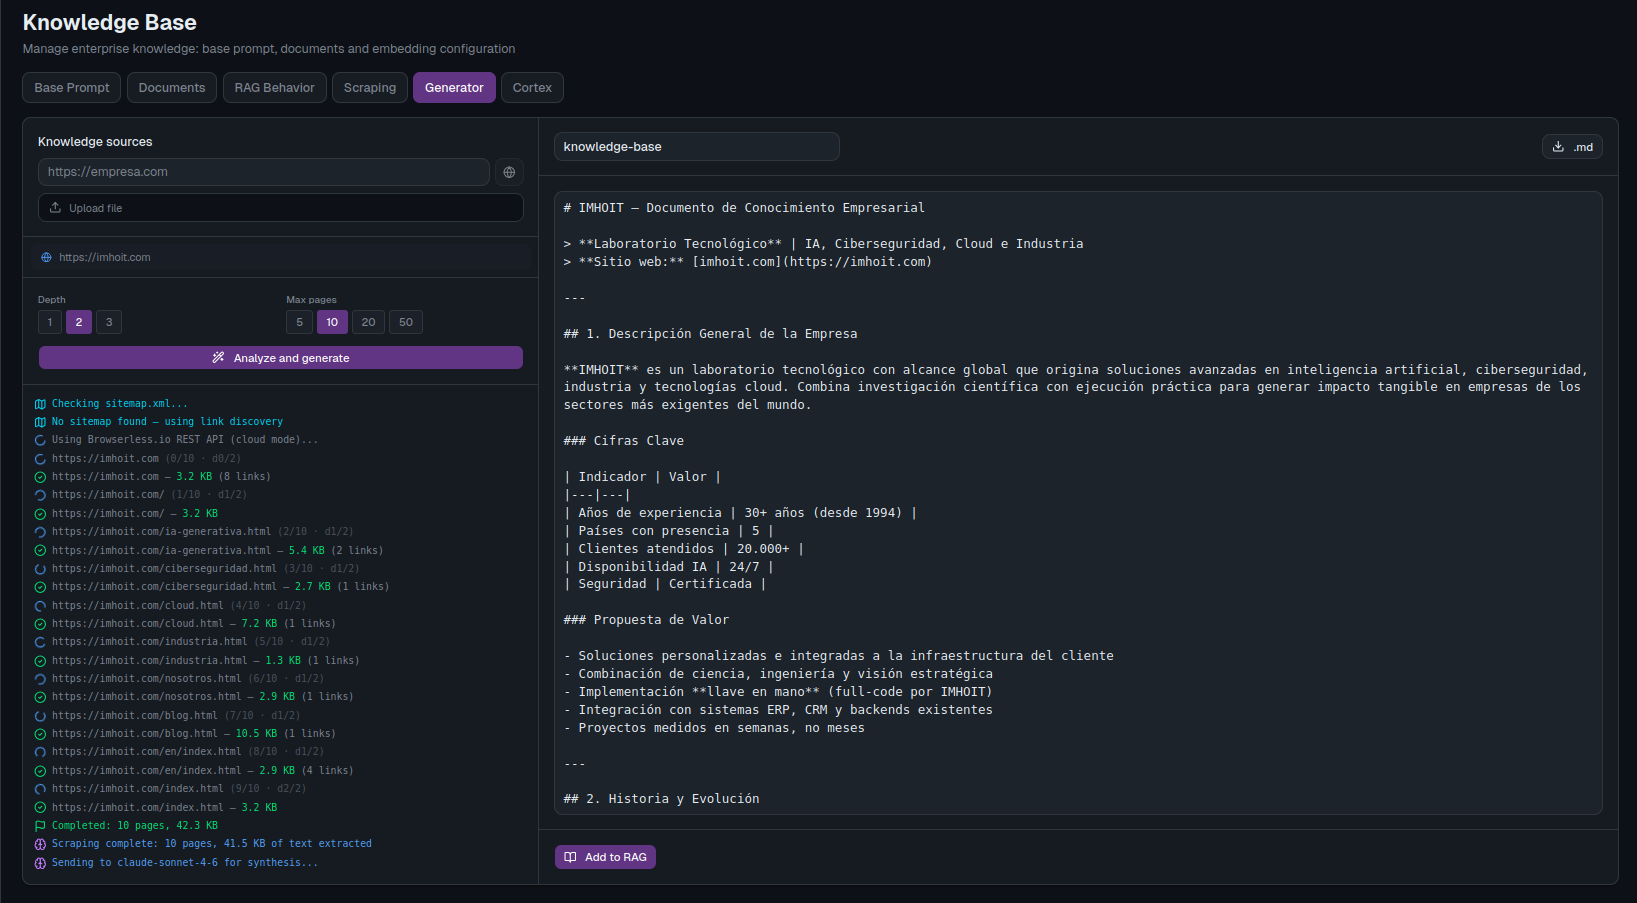Screen dimensions: 1637x903
Task: Click map icon beside 'Checking sitemap.xml...'
Action: [40, 404]
